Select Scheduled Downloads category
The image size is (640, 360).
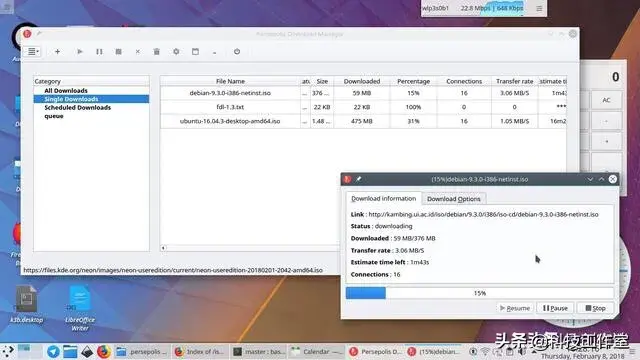click(x=78, y=107)
